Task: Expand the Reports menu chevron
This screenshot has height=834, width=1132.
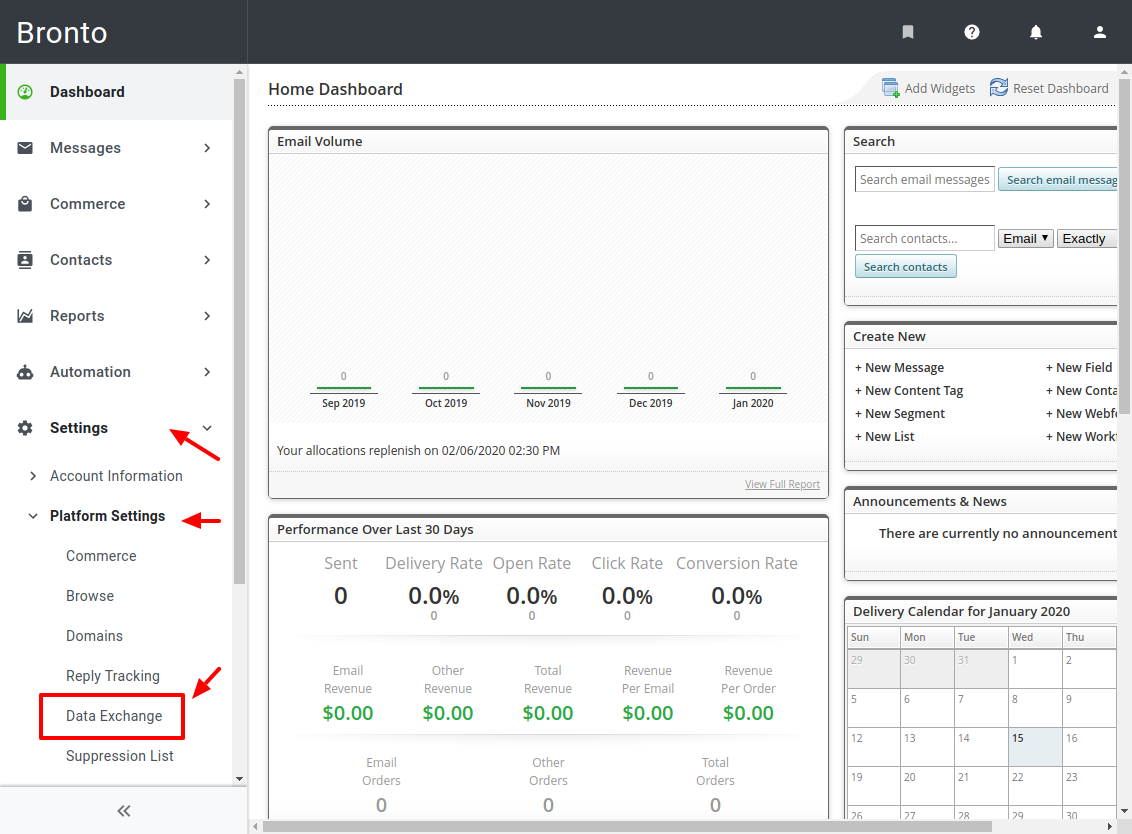Action: (x=207, y=316)
